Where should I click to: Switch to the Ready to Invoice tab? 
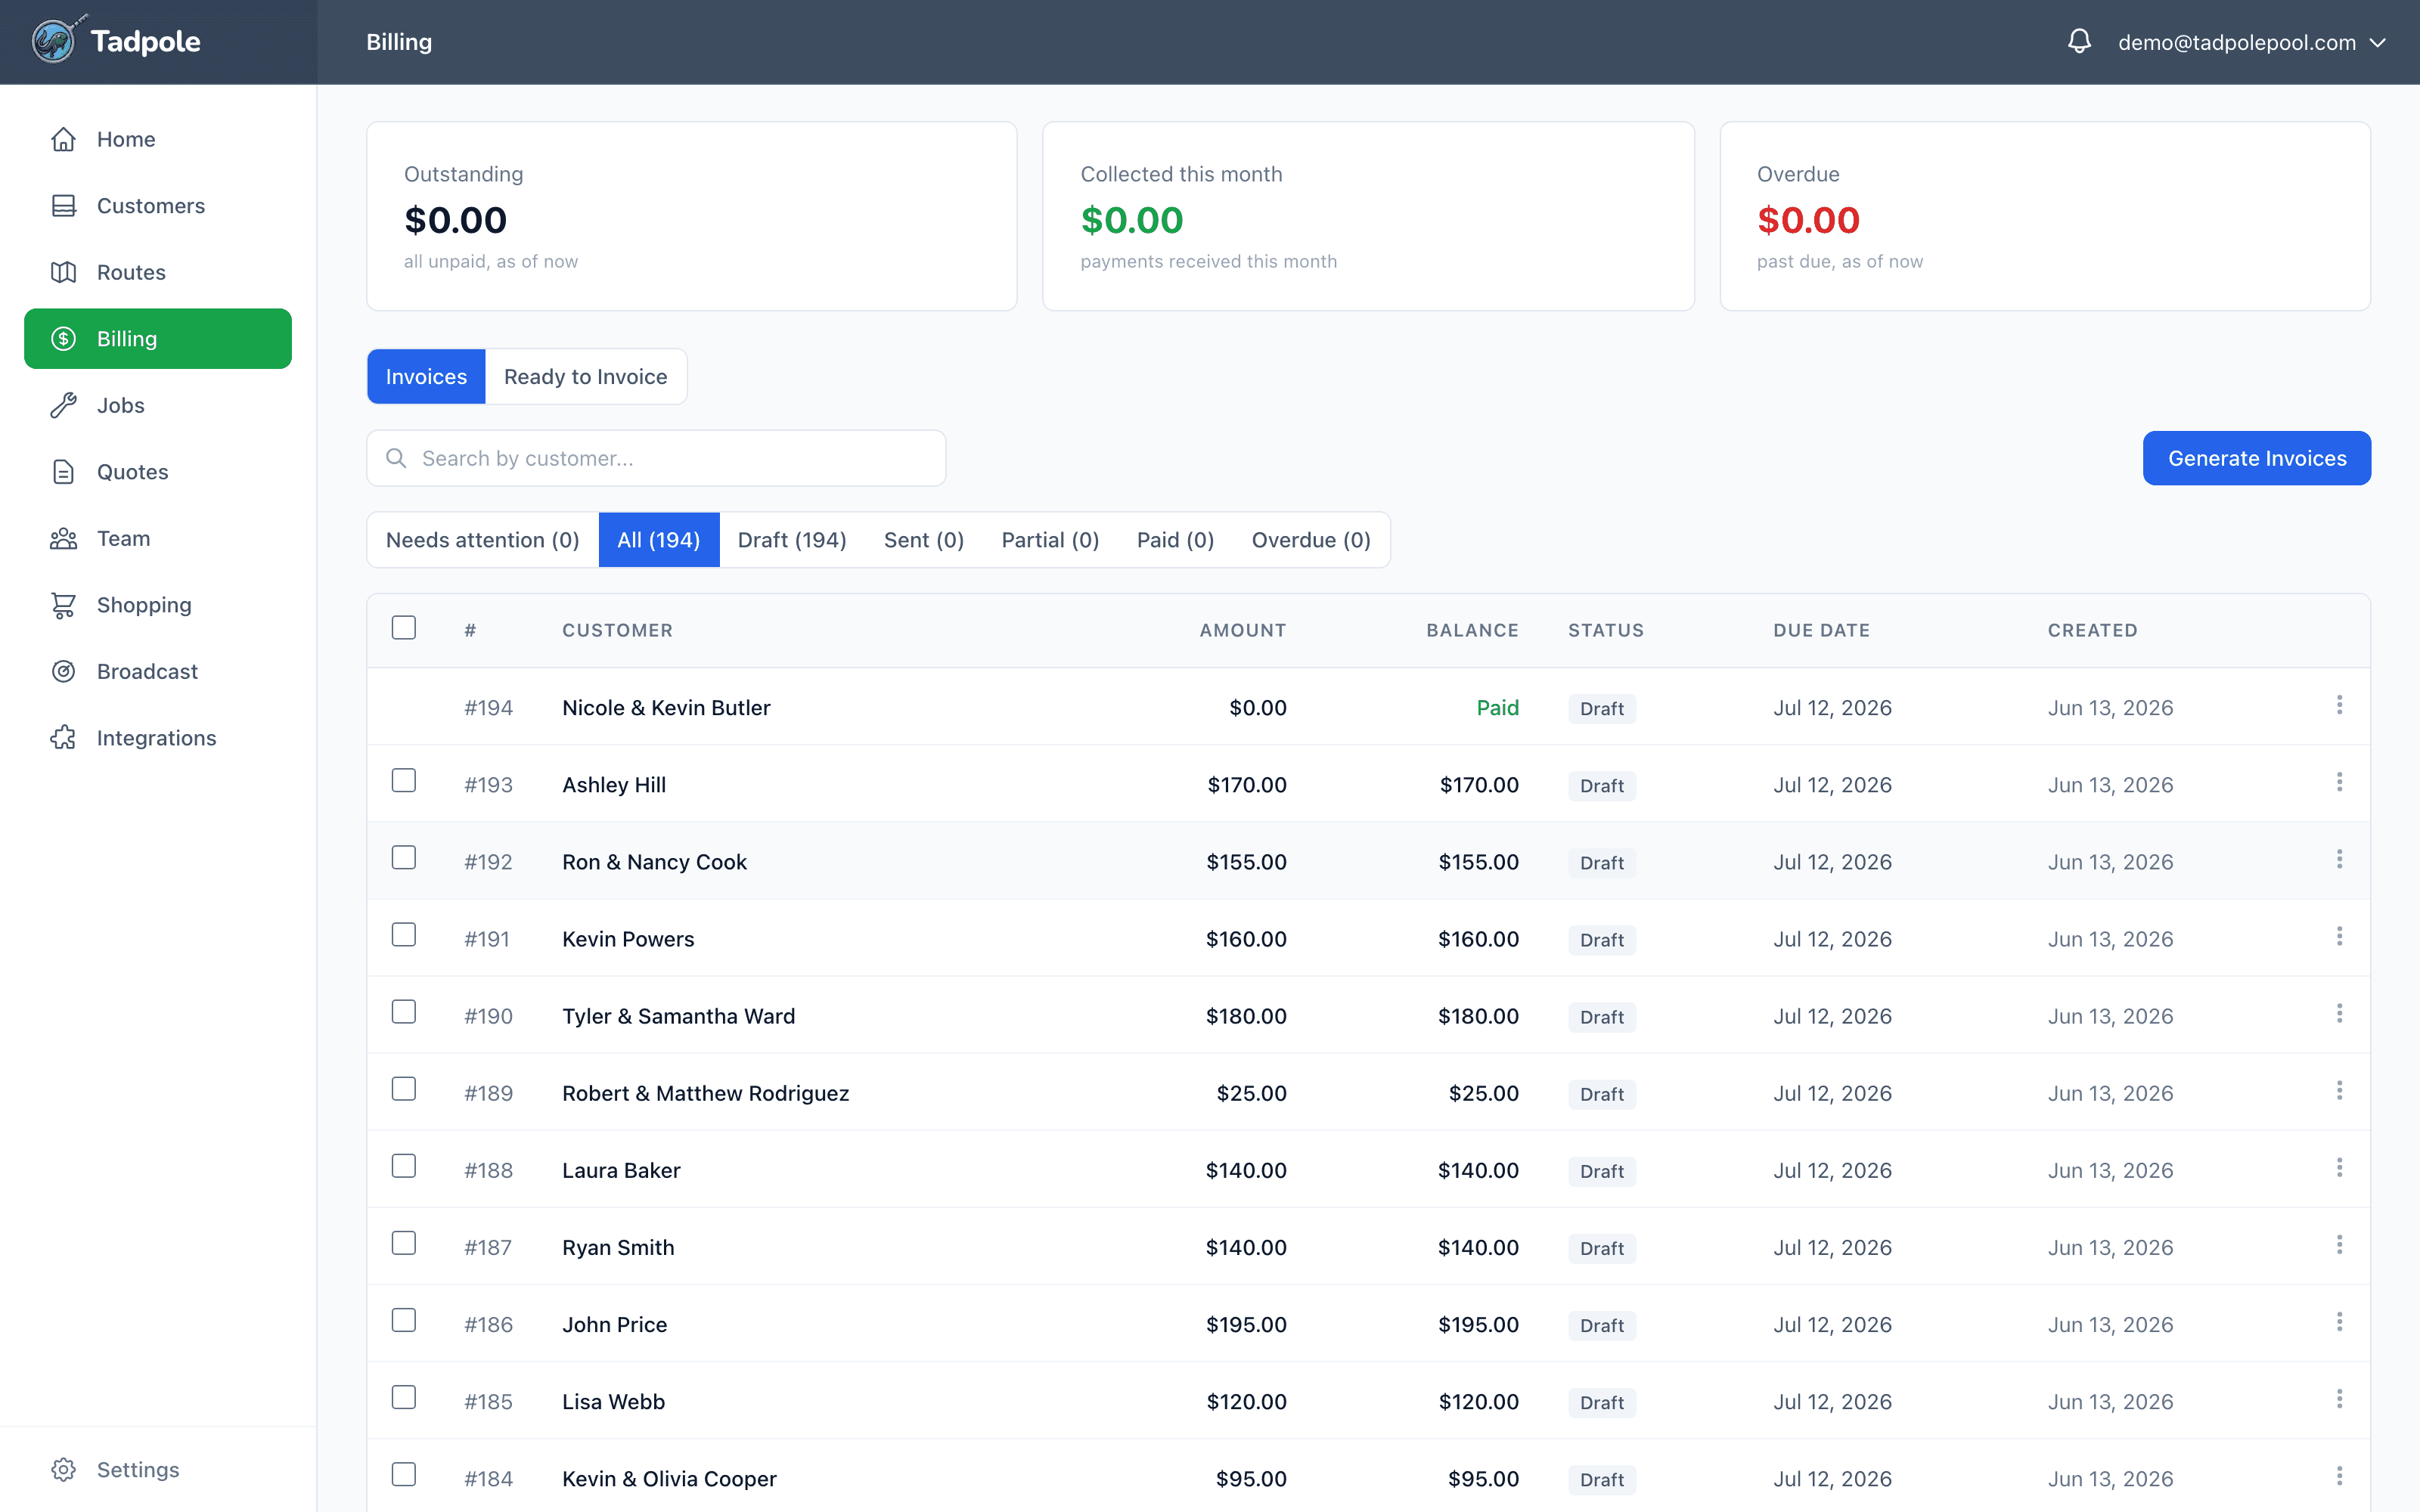(585, 376)
